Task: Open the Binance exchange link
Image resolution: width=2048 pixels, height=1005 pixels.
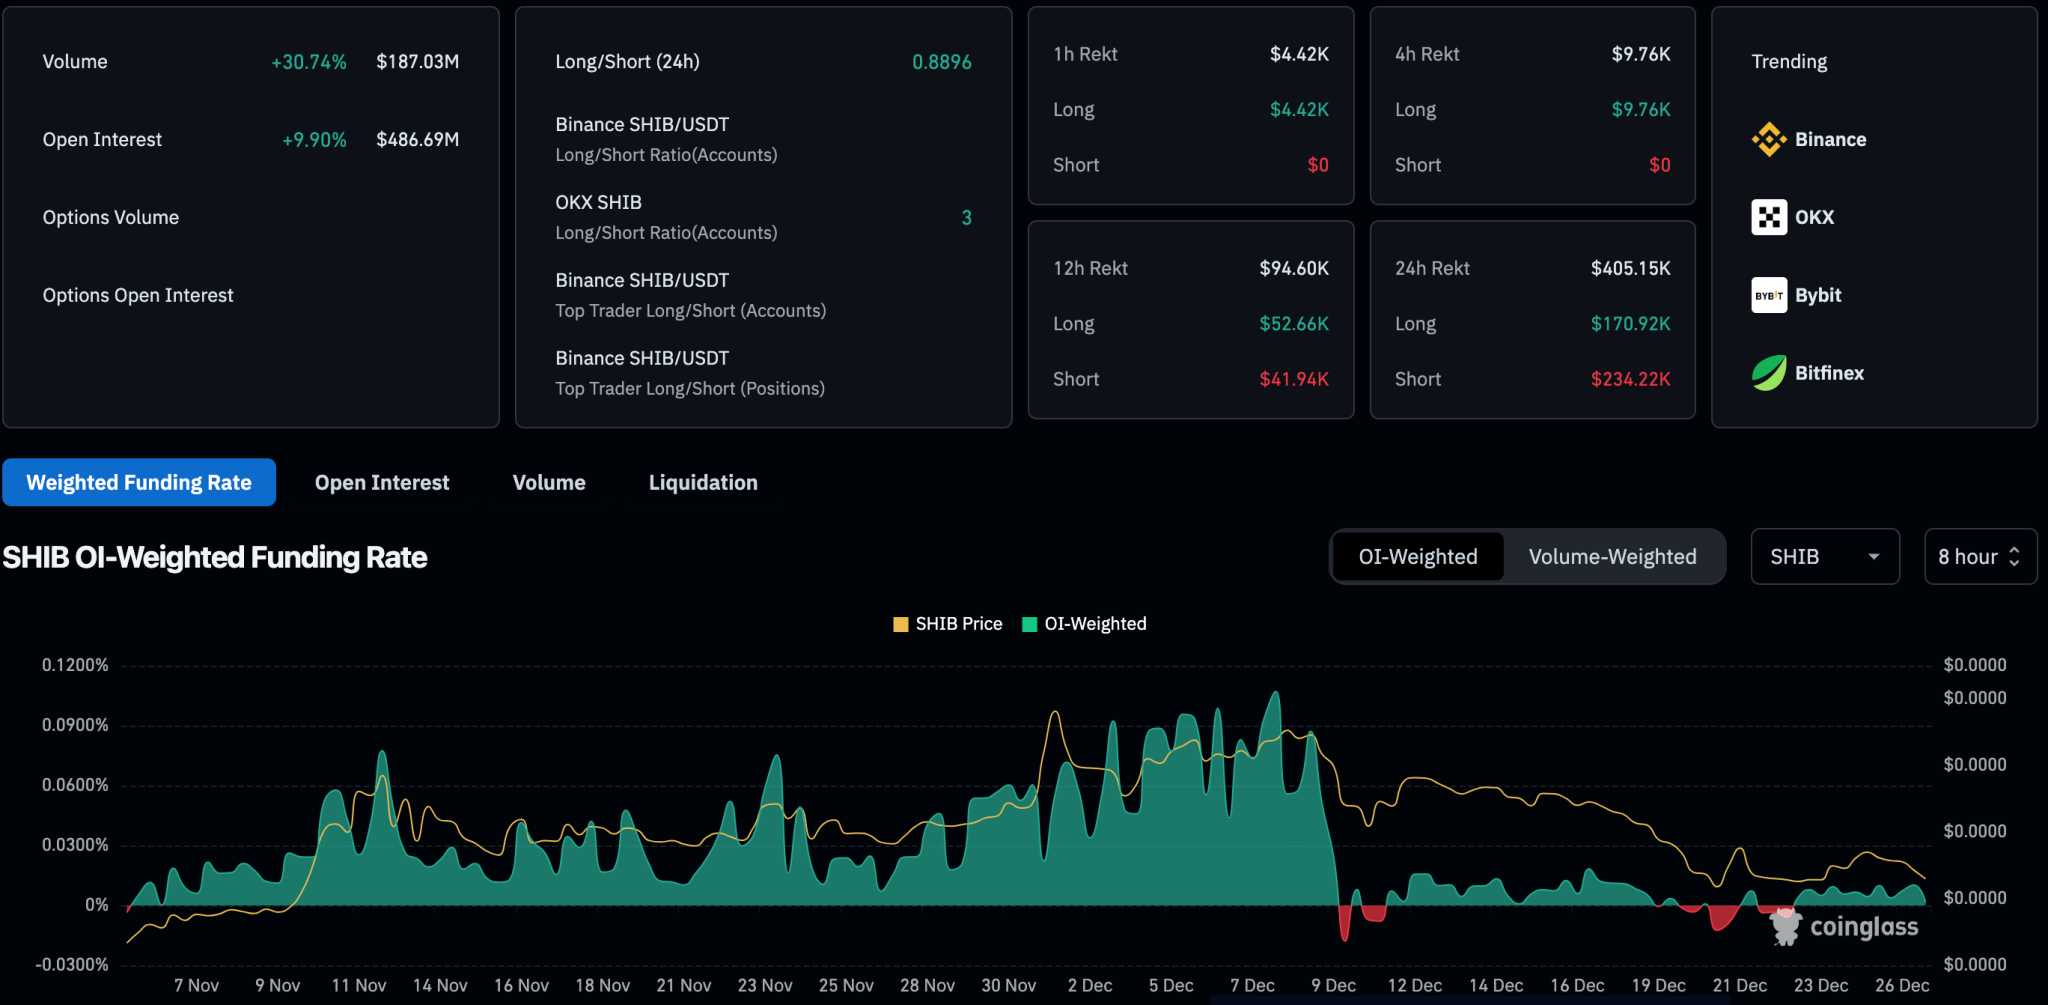Action: click(x=1830, y=139)
